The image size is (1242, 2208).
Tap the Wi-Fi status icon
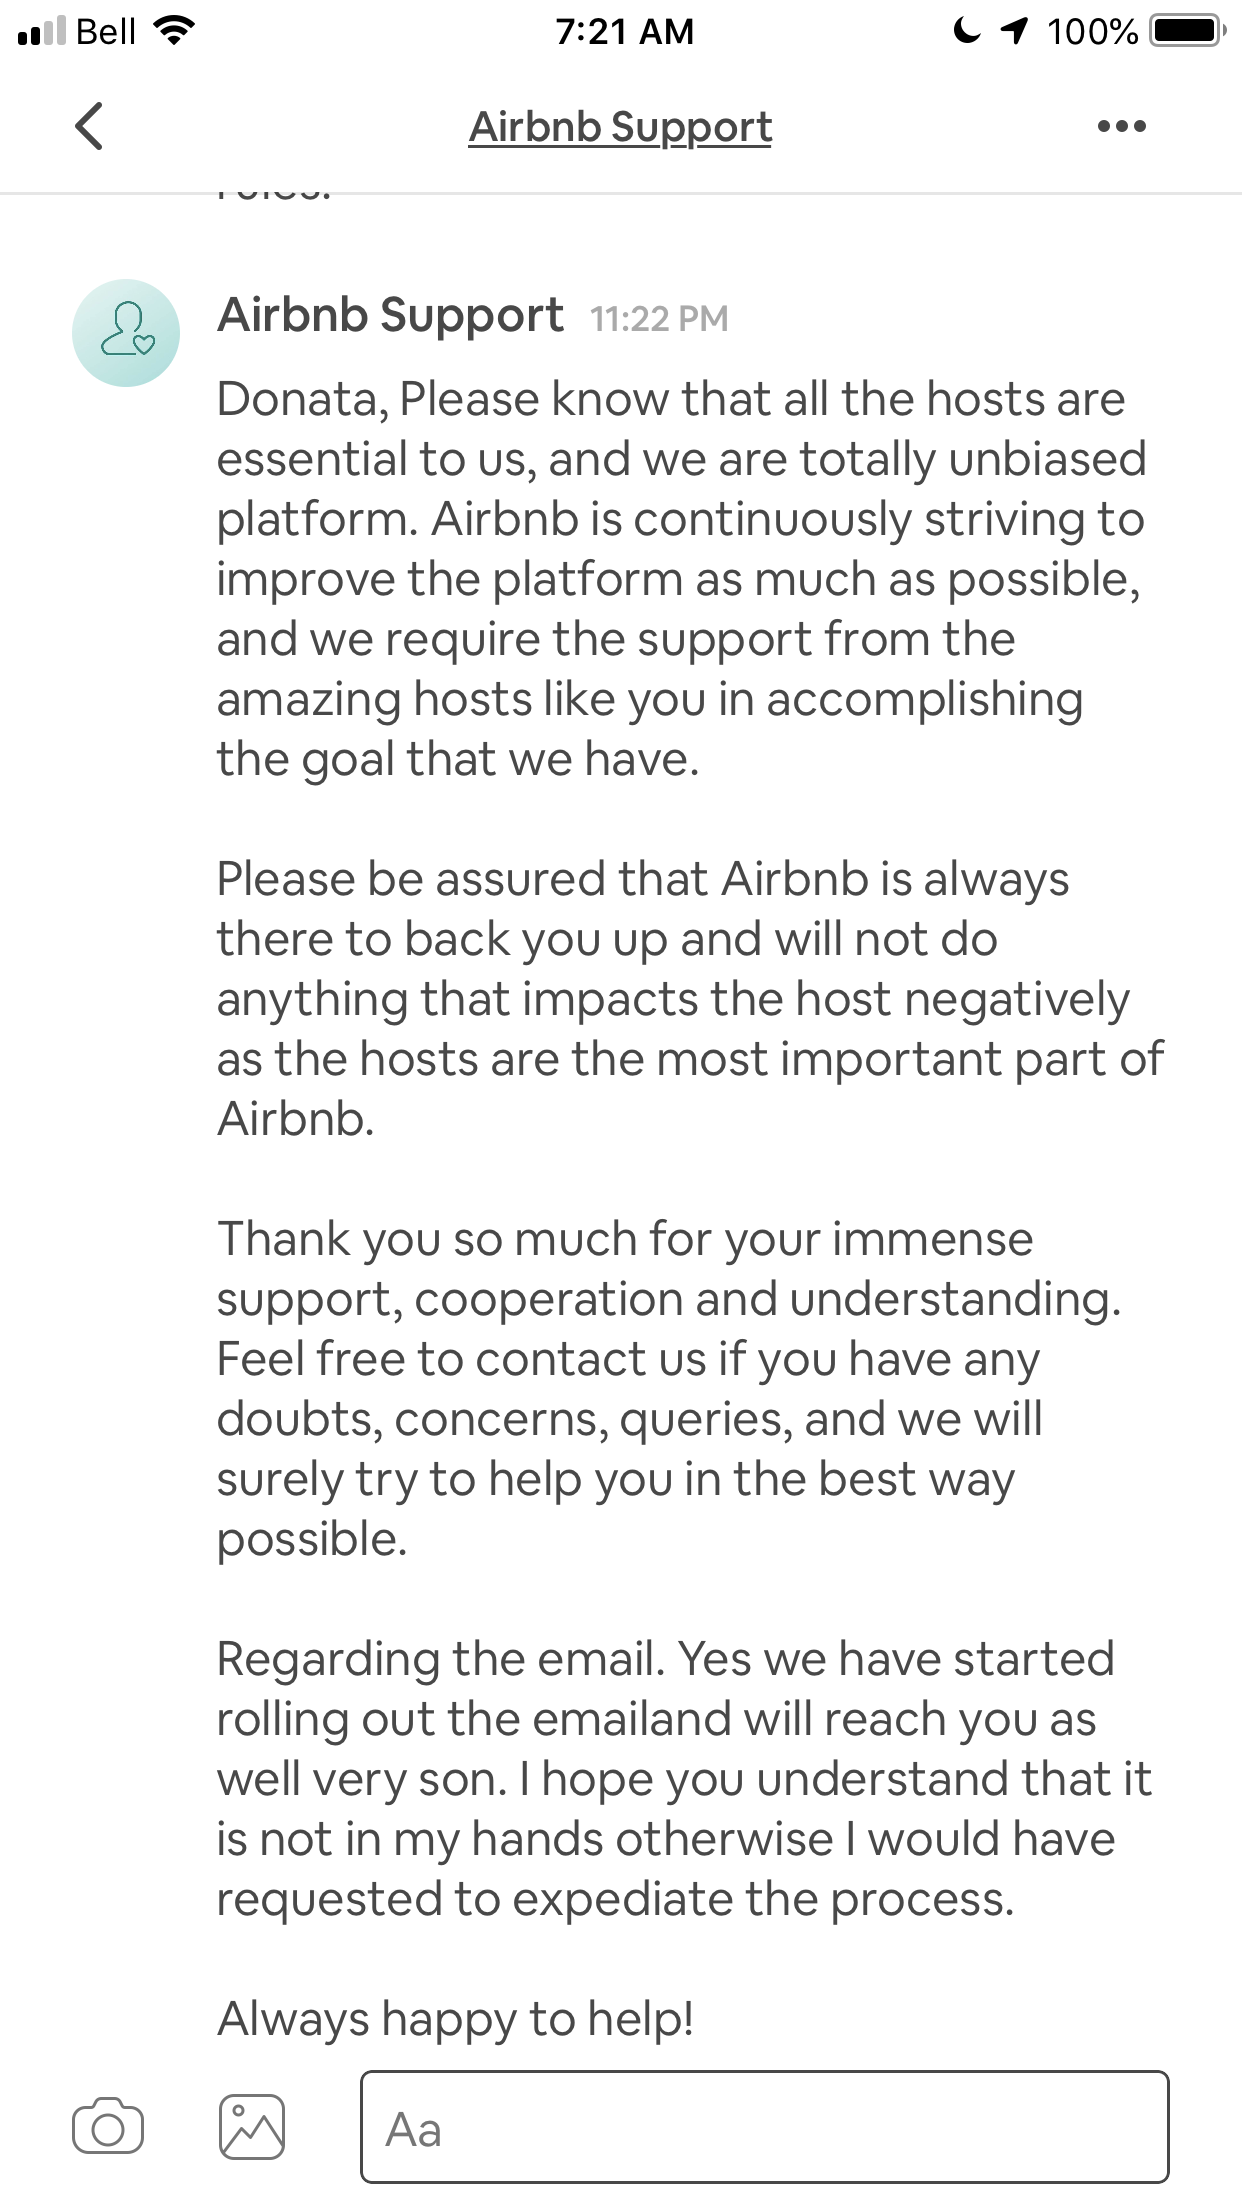pyautogui.click(x=173, y=31)
